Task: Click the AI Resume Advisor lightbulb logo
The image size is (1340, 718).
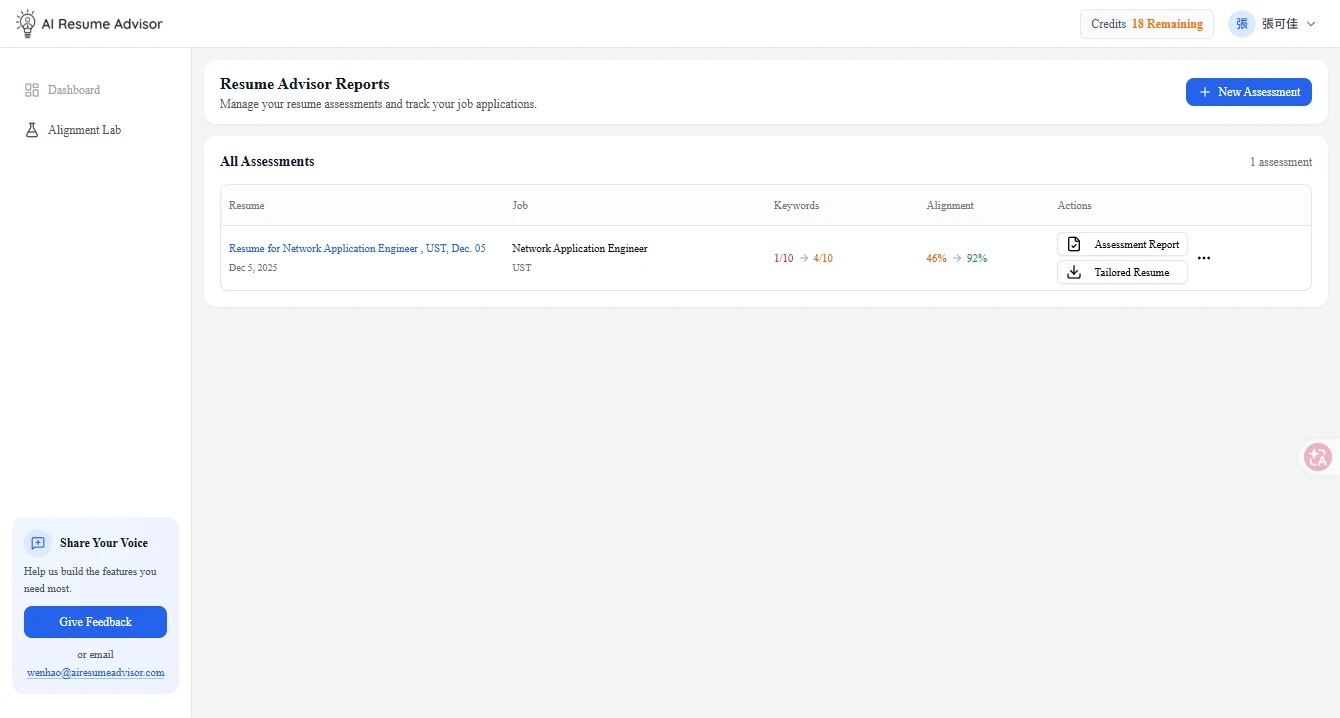Action: 26,23
